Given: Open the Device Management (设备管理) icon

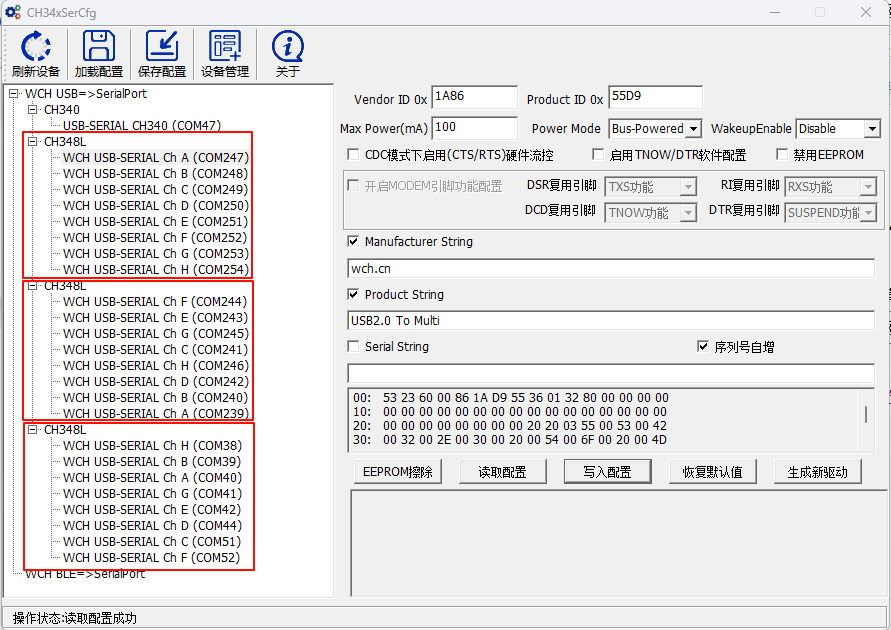Looking at the screenshot, I should coord(225,46).
